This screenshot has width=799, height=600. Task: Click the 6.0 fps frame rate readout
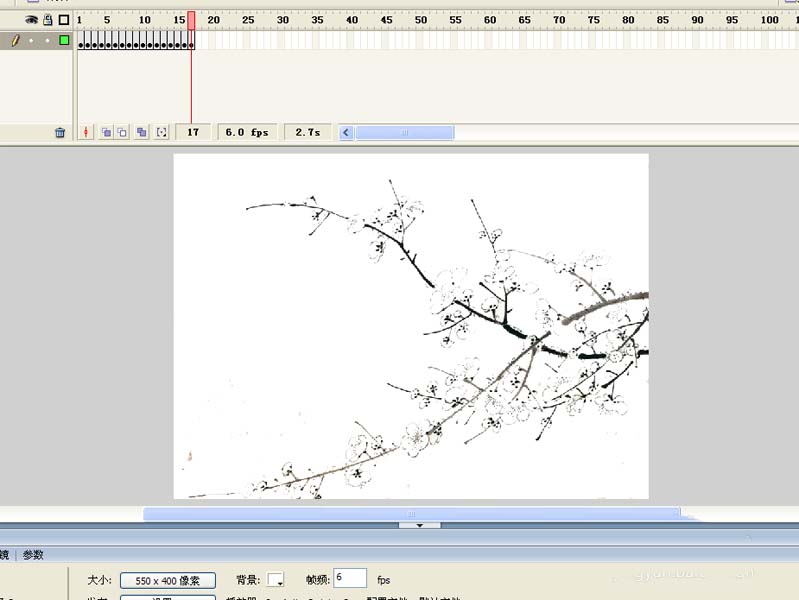tap(247, 133)
